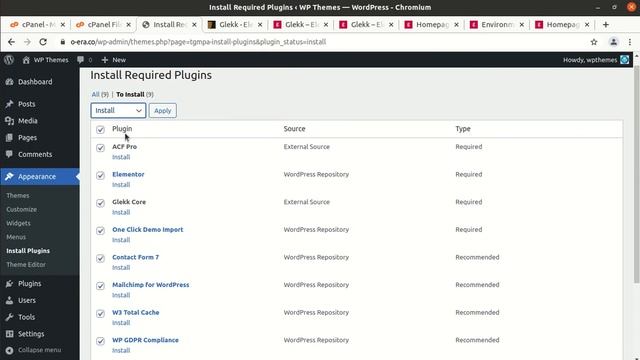Click the Install link under Elementor
The image size is (640, 360).
click(121, 184)
